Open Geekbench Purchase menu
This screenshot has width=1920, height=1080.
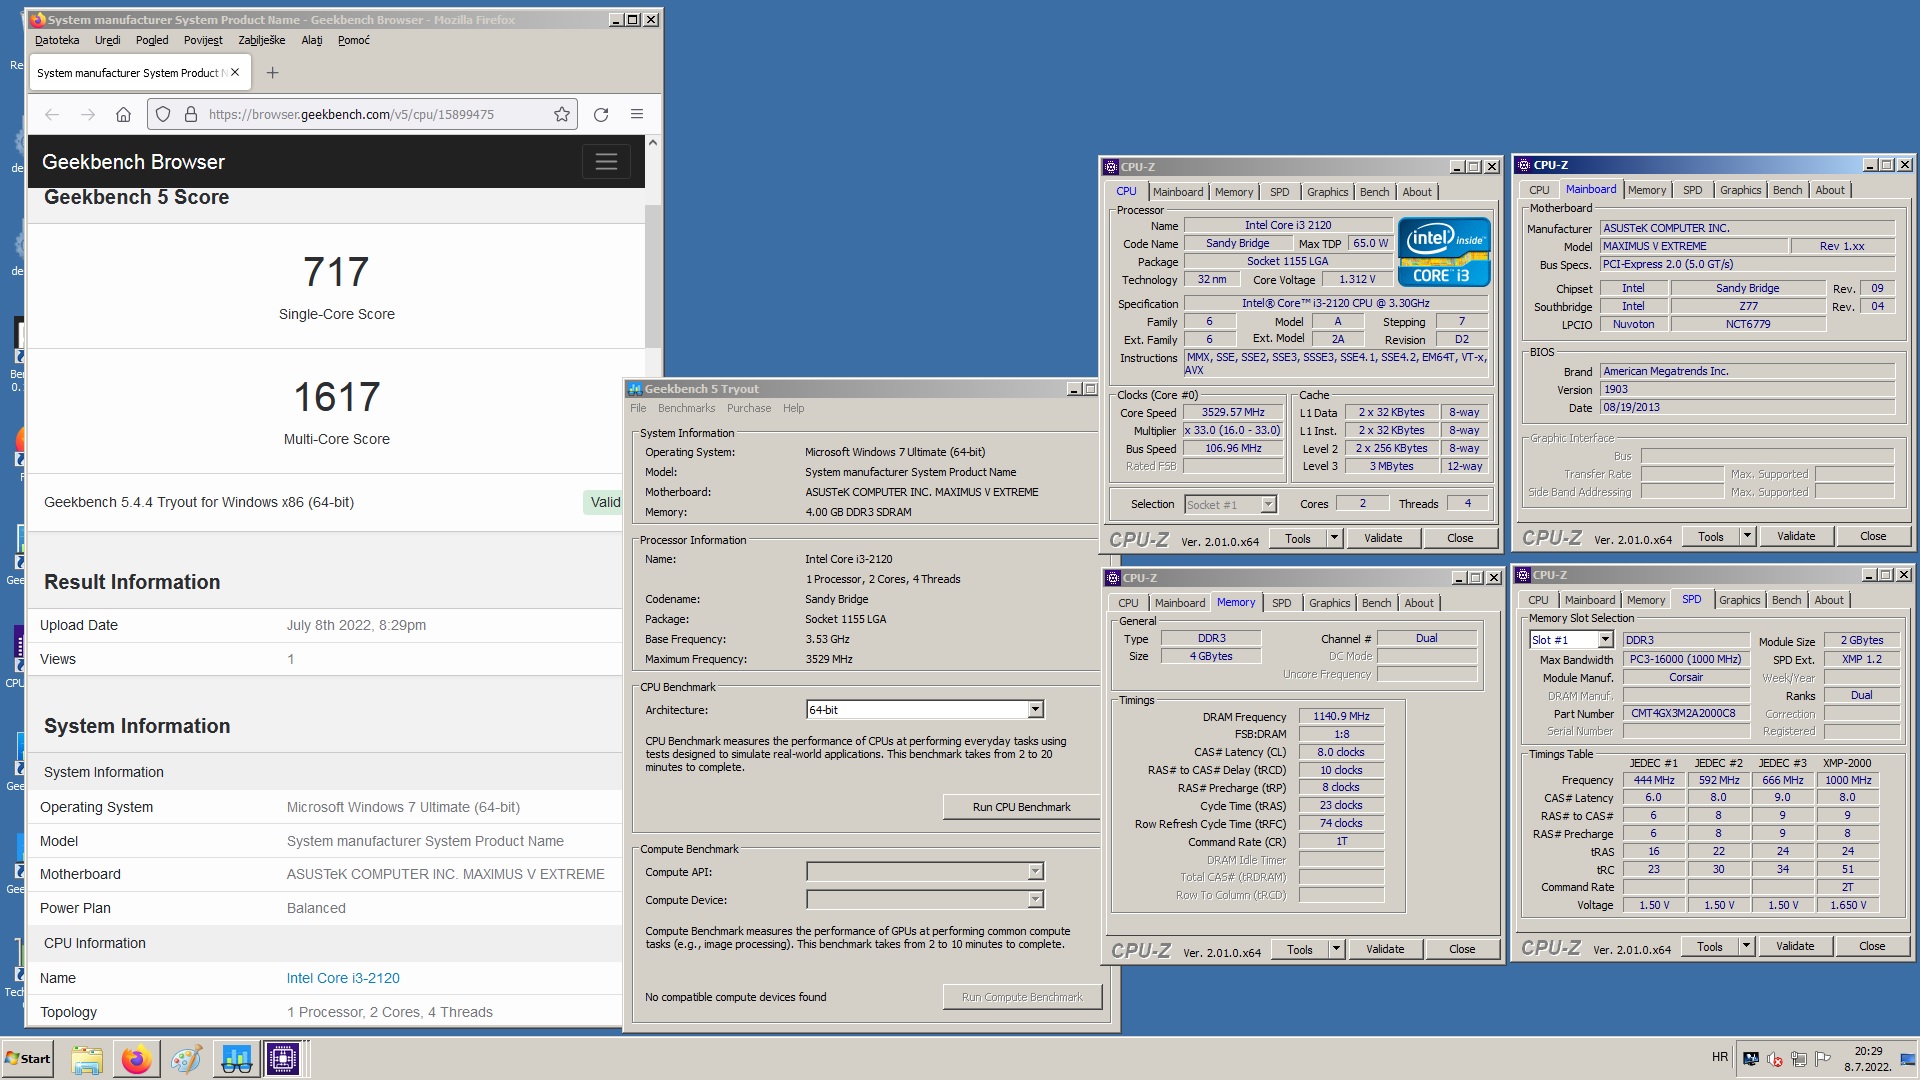[748, 408]
